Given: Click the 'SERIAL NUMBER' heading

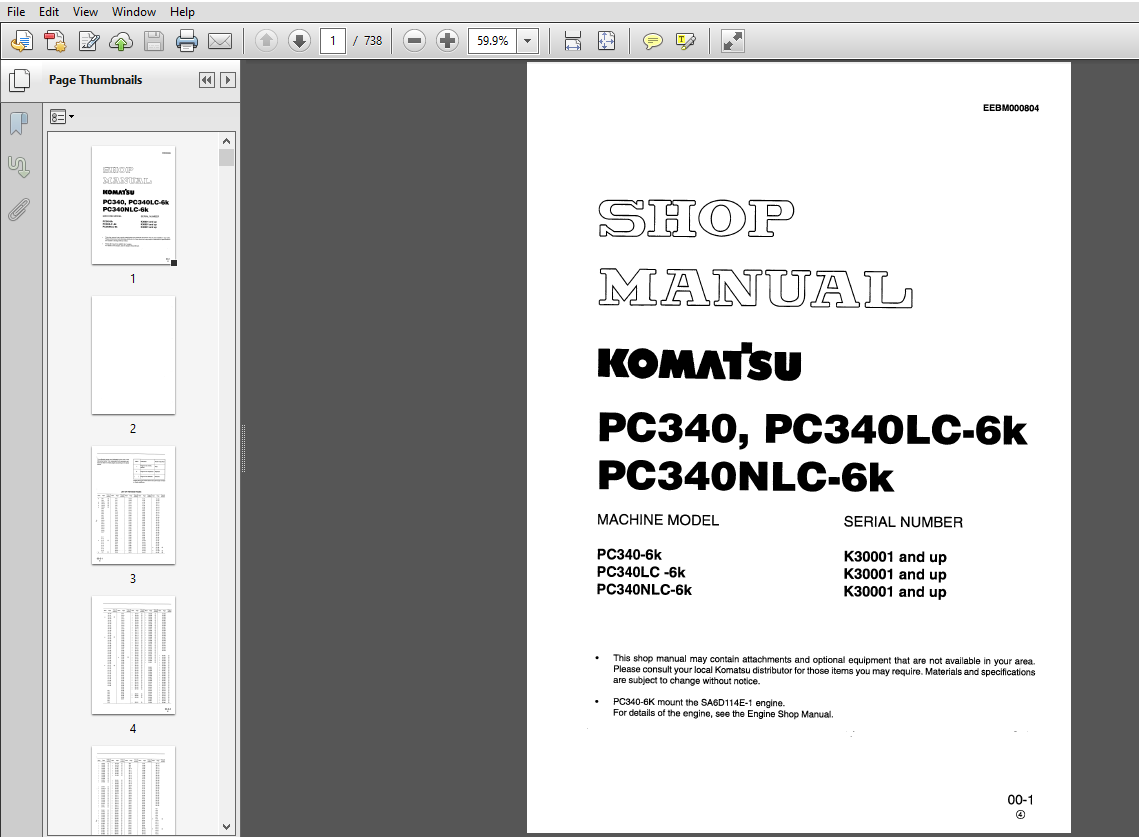Looking at the screenshot, I should 903,522.
